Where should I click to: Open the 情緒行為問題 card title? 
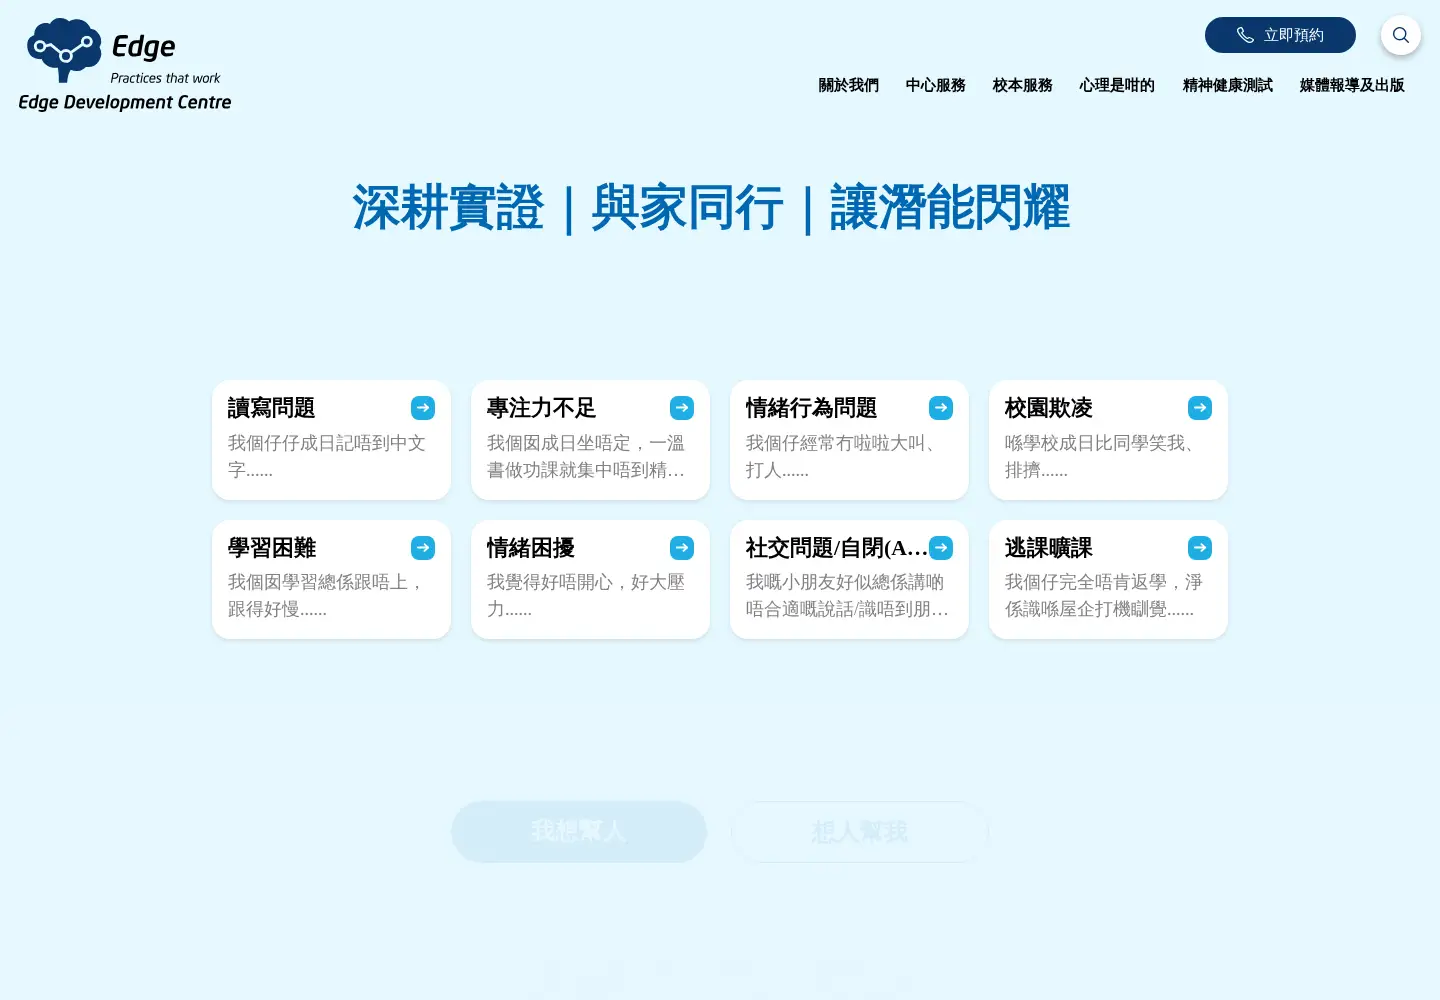811,408
